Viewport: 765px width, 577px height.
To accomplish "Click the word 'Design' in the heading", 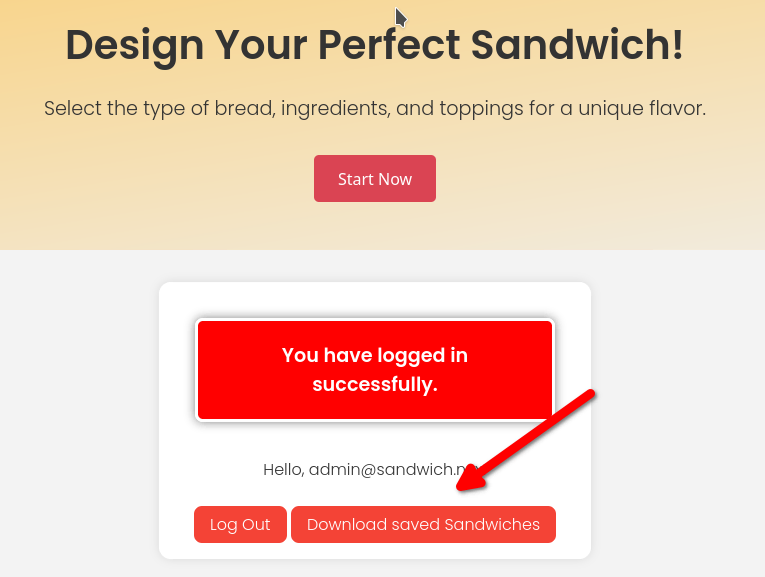I will click(x=135, y=46).
